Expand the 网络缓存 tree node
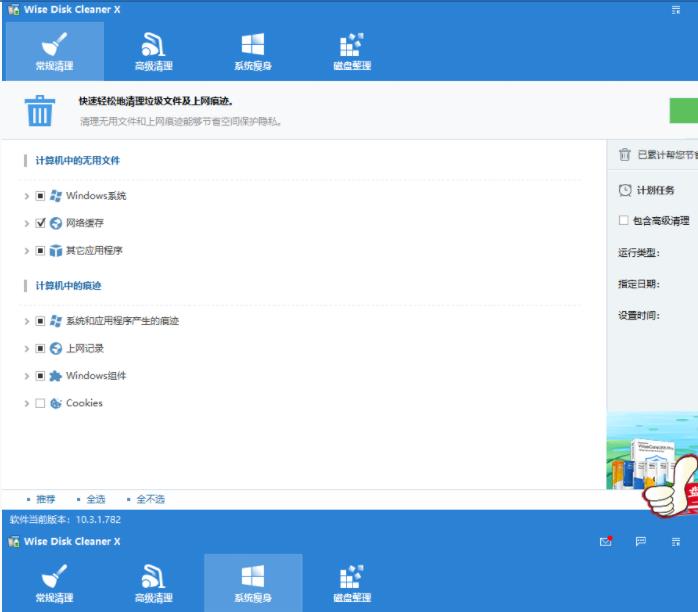 pos(27,223)
